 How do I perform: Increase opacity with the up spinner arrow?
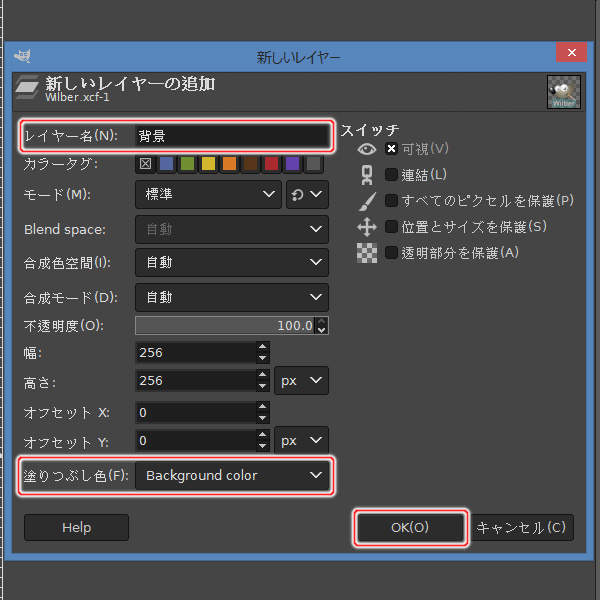(x=322, y=321)
